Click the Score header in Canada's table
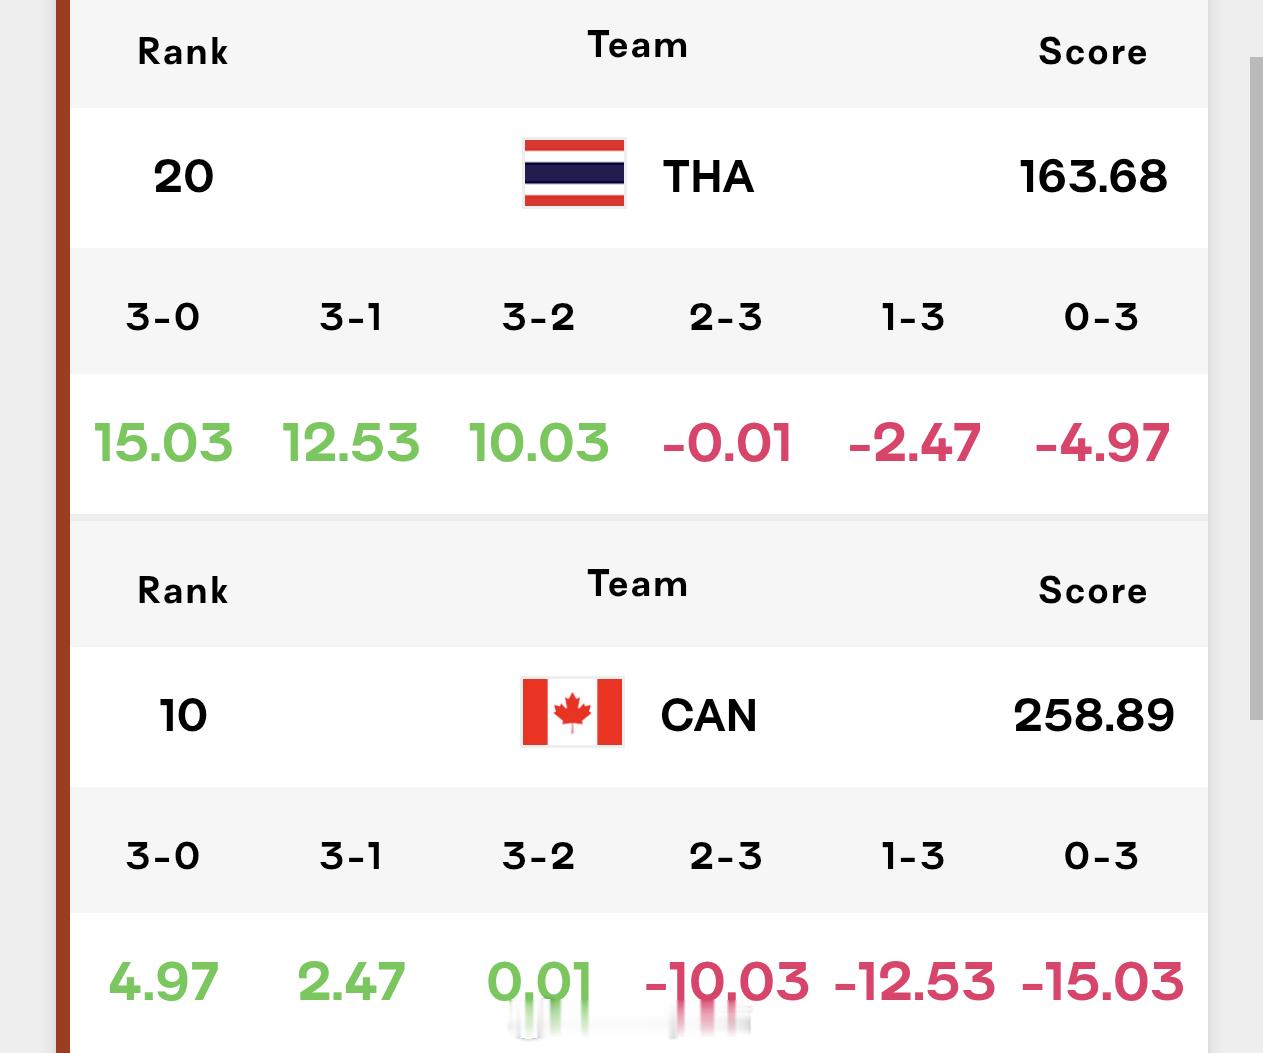Screen dimensions: 1263x1053 pos(1092,591)
